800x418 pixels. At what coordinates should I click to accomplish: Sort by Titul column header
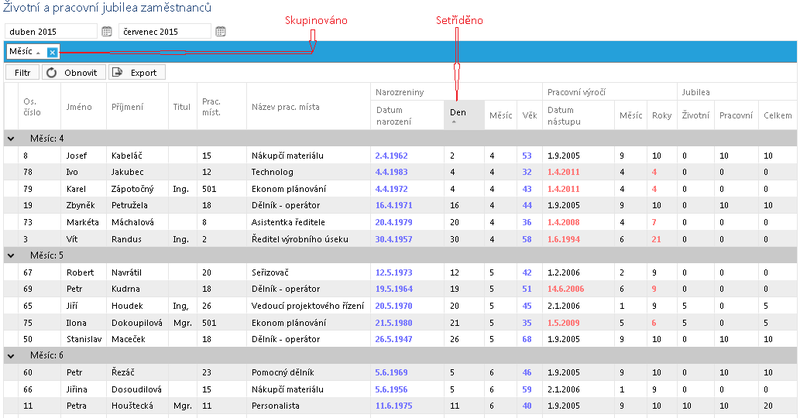(182, 107)
